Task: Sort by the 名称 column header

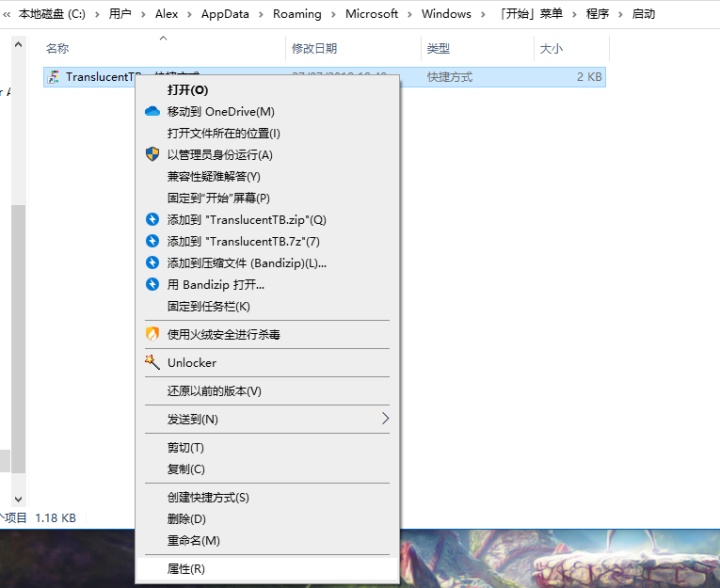Action: coord(163,48)
